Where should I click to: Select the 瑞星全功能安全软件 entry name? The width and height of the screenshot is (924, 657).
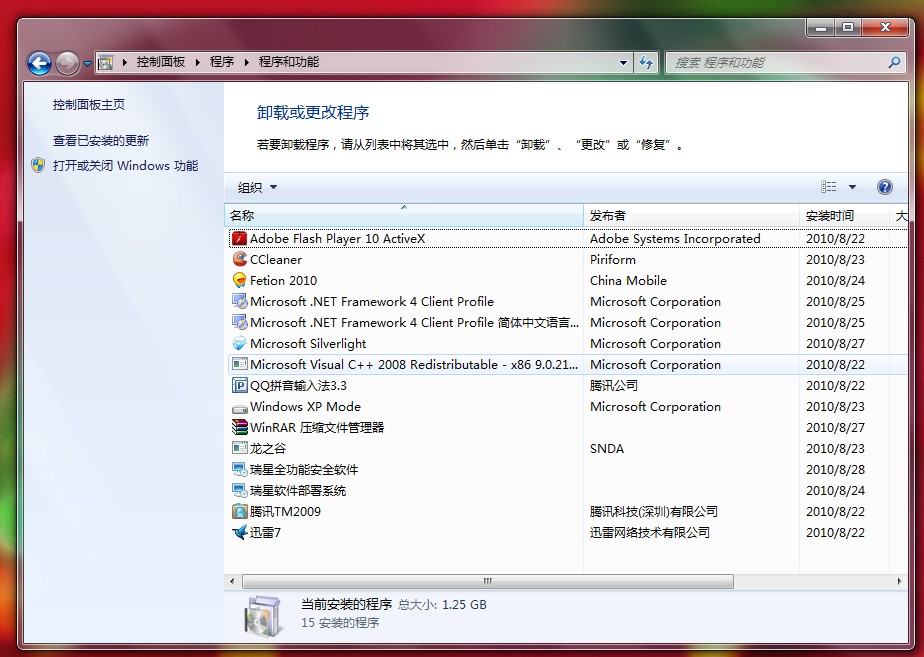tap(304, 470)
